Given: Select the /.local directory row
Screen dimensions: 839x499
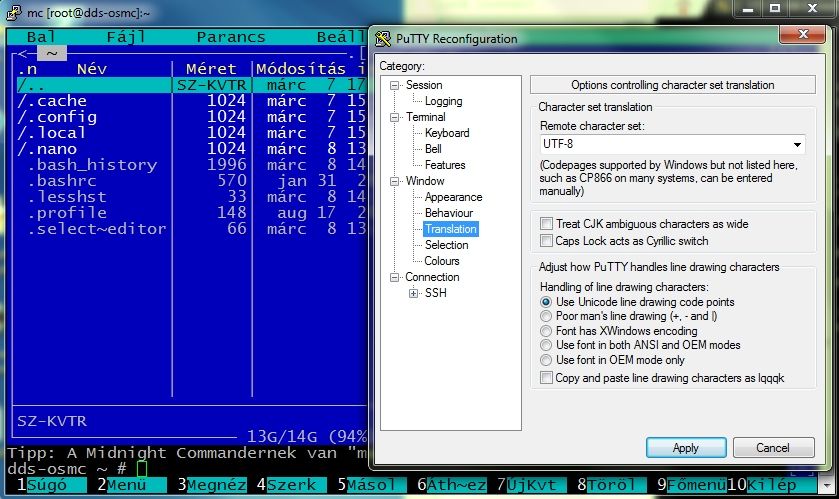Looking at the screenshot, I should click(190, 133).
